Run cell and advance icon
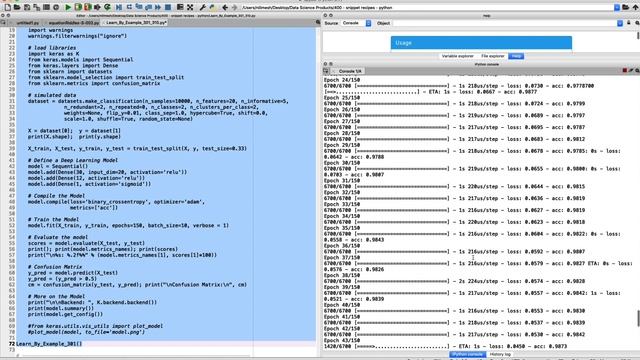The width and height of the screenshot is (640, 360). pyautogui.click(x=87, y=7)
